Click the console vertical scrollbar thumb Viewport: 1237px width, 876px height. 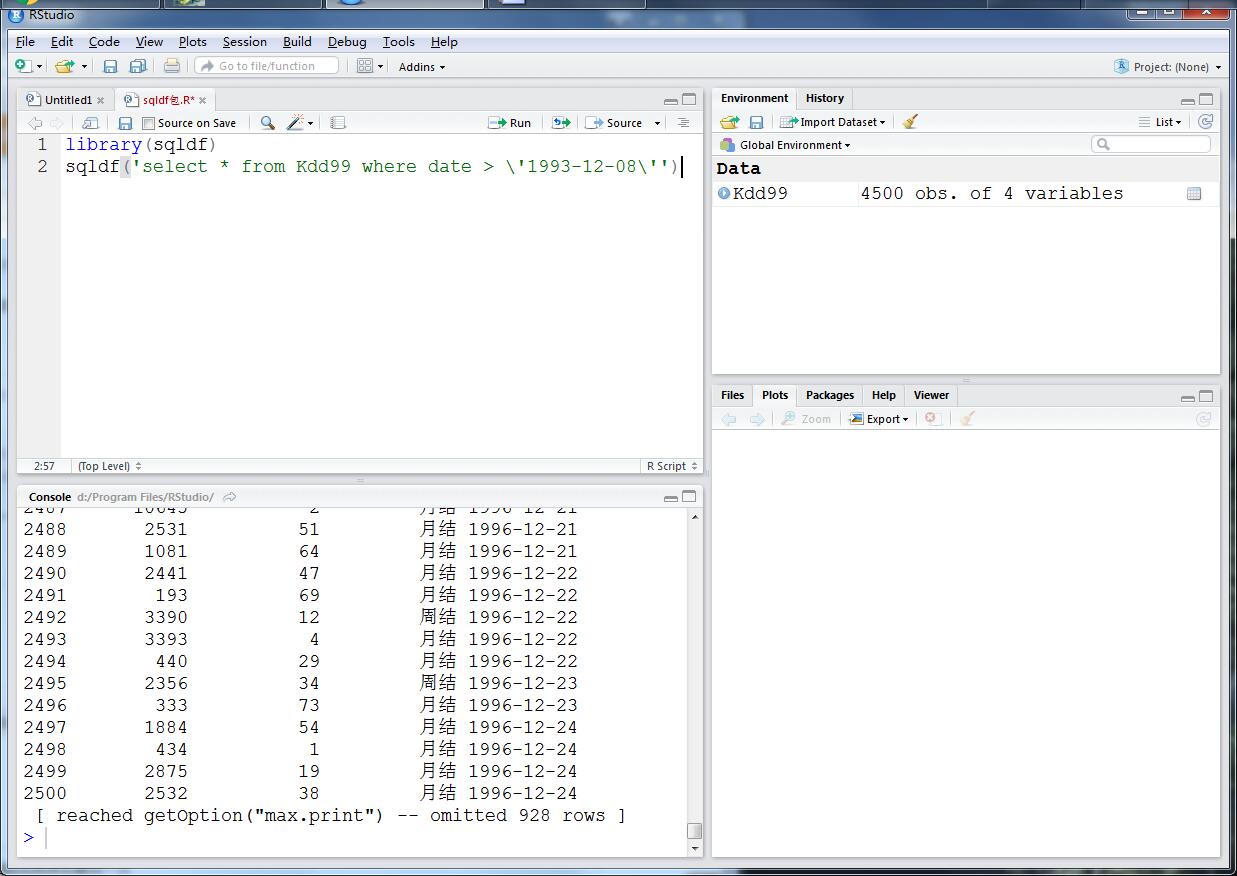[x=694, y=831]
